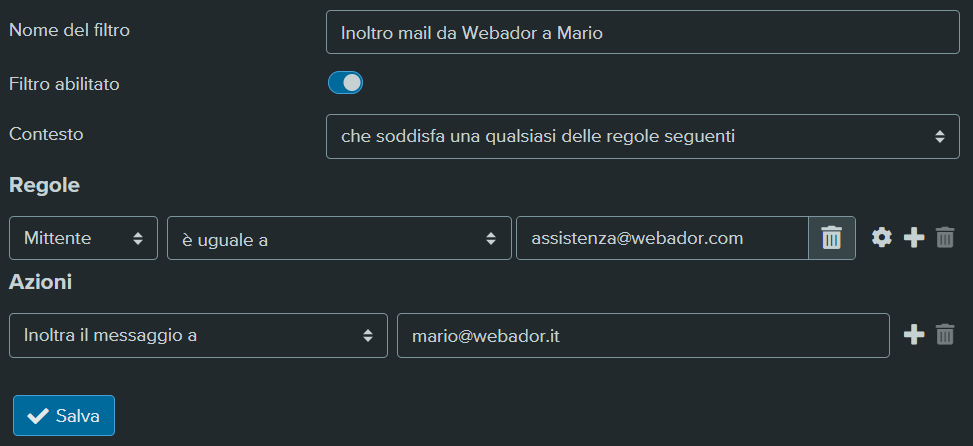Add another rule with the Regole plus icon
This screenshot has height=446, width=973.
tap(913, 238)
